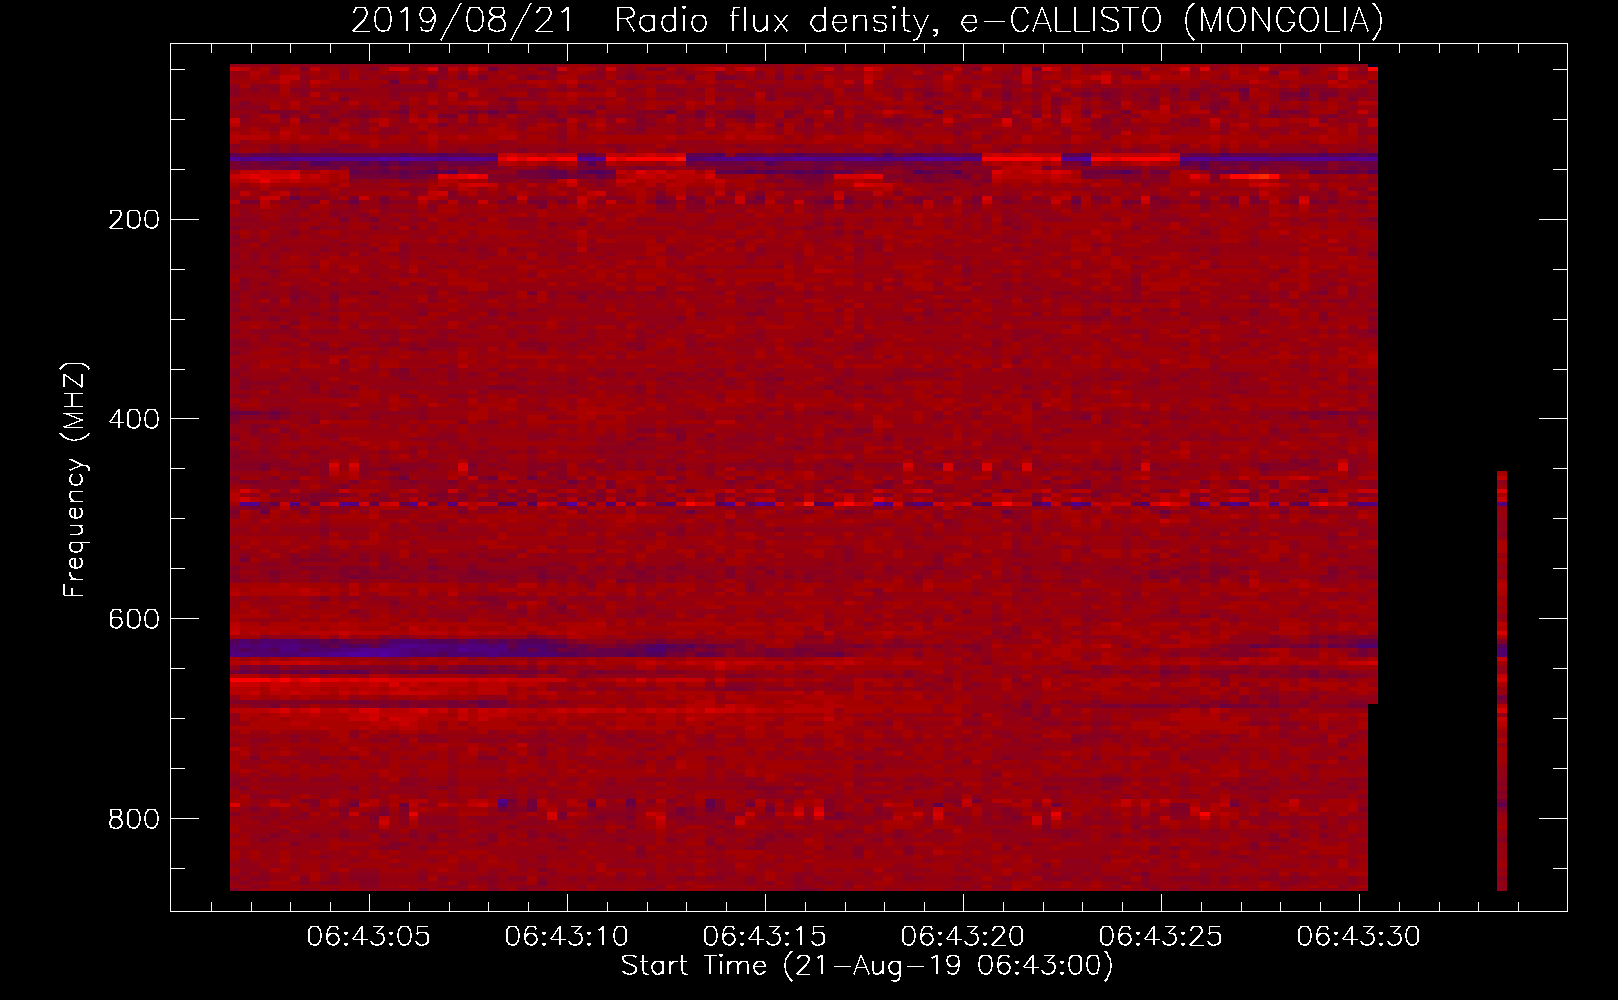The width and height of the screenshot is (1618, 1000).
Task: Select the 800 frequency tick label
Action: pyautogui.click(x=134, y=819)
